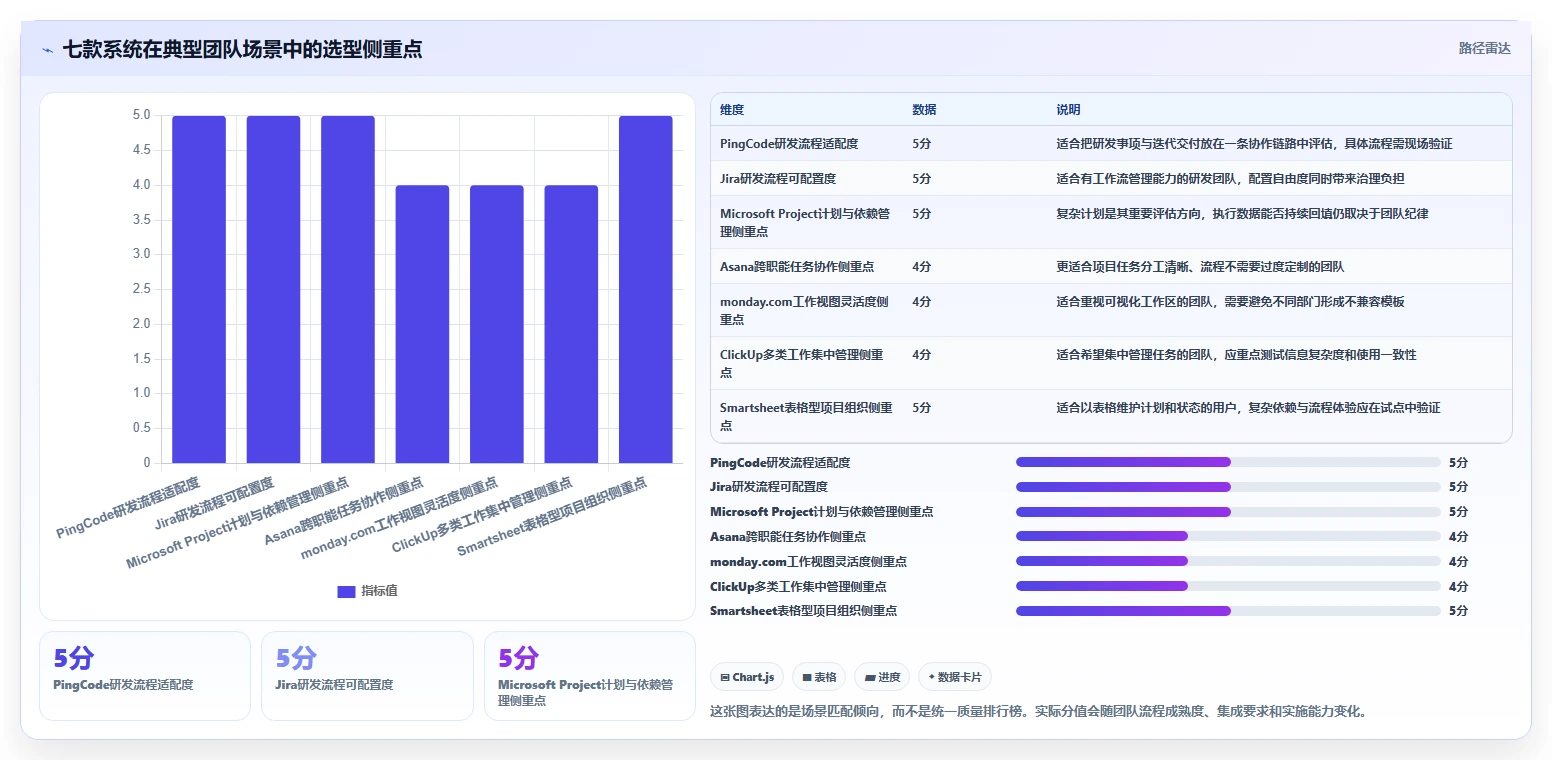Click the Chart.js chip

pyautogui.click(x=747, y=677)
